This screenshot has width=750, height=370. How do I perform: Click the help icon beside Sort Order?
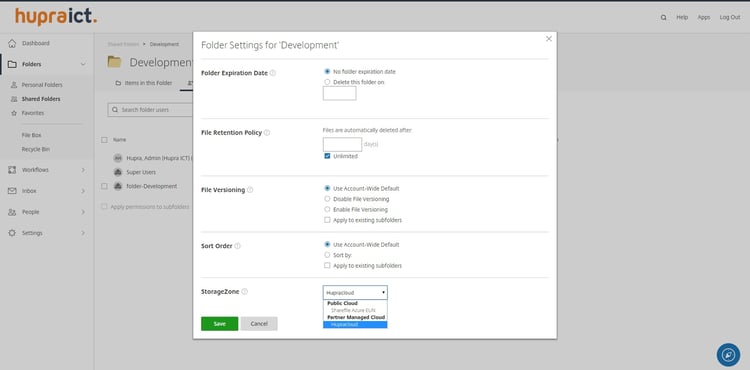(238, 246)
